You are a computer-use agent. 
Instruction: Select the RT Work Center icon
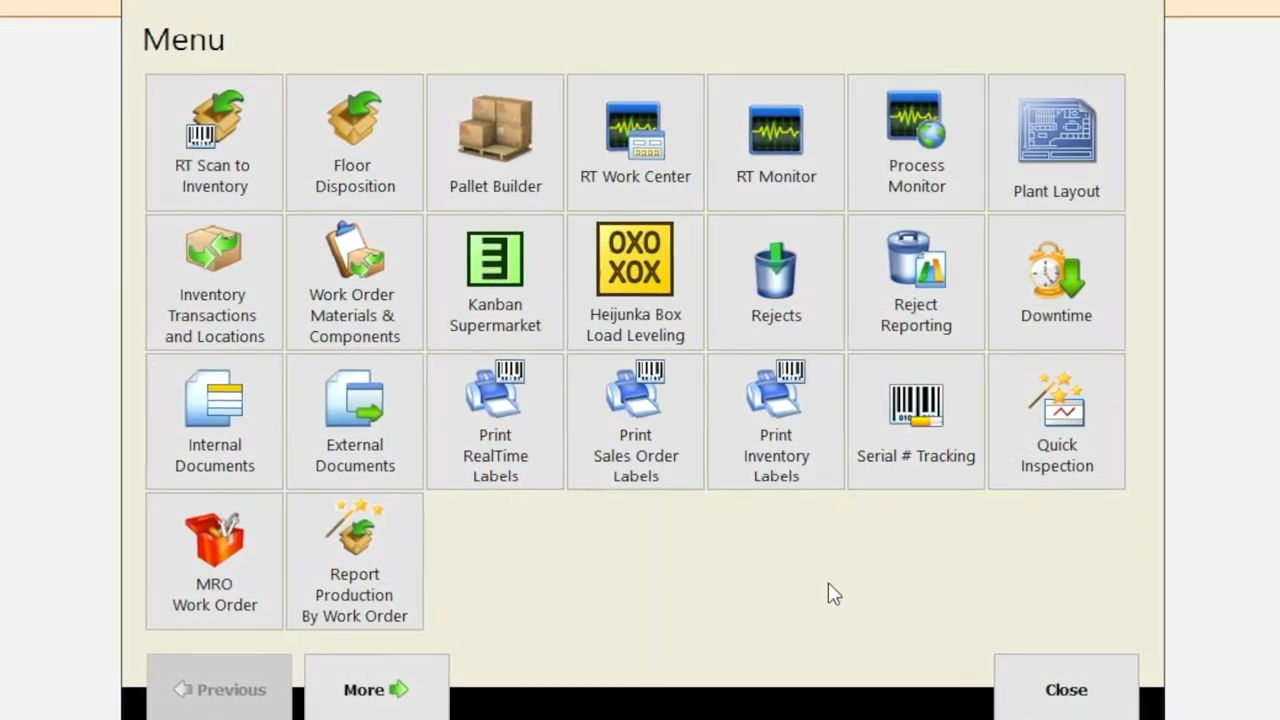635,142
